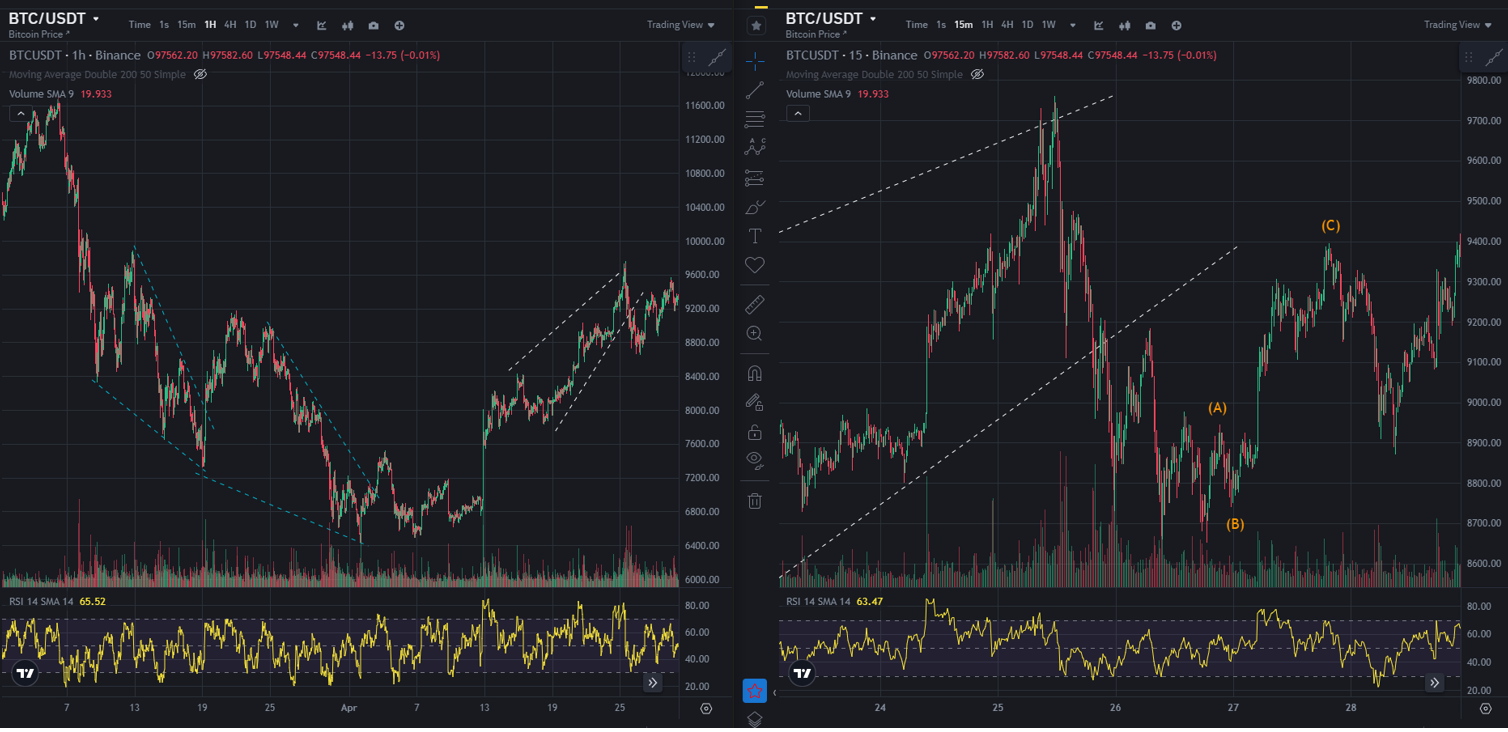Image resolution: width=1508 pixels, height=732 pixels.
Task: Click the TradingView logo on right chart
Action: click(803, 674)
